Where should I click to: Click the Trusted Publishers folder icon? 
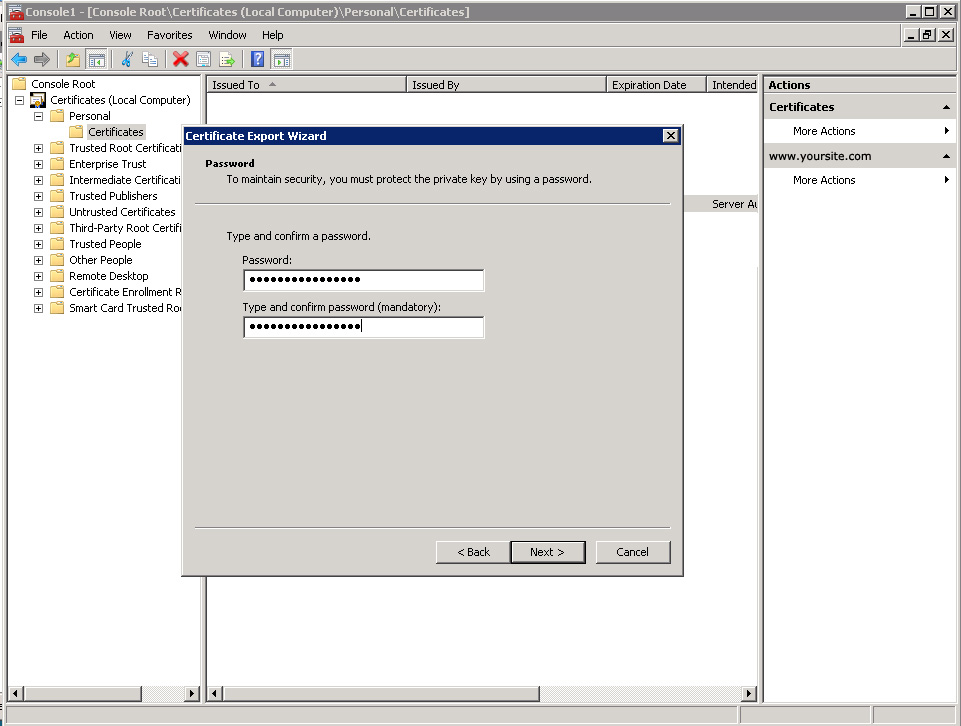click(57, 195)
